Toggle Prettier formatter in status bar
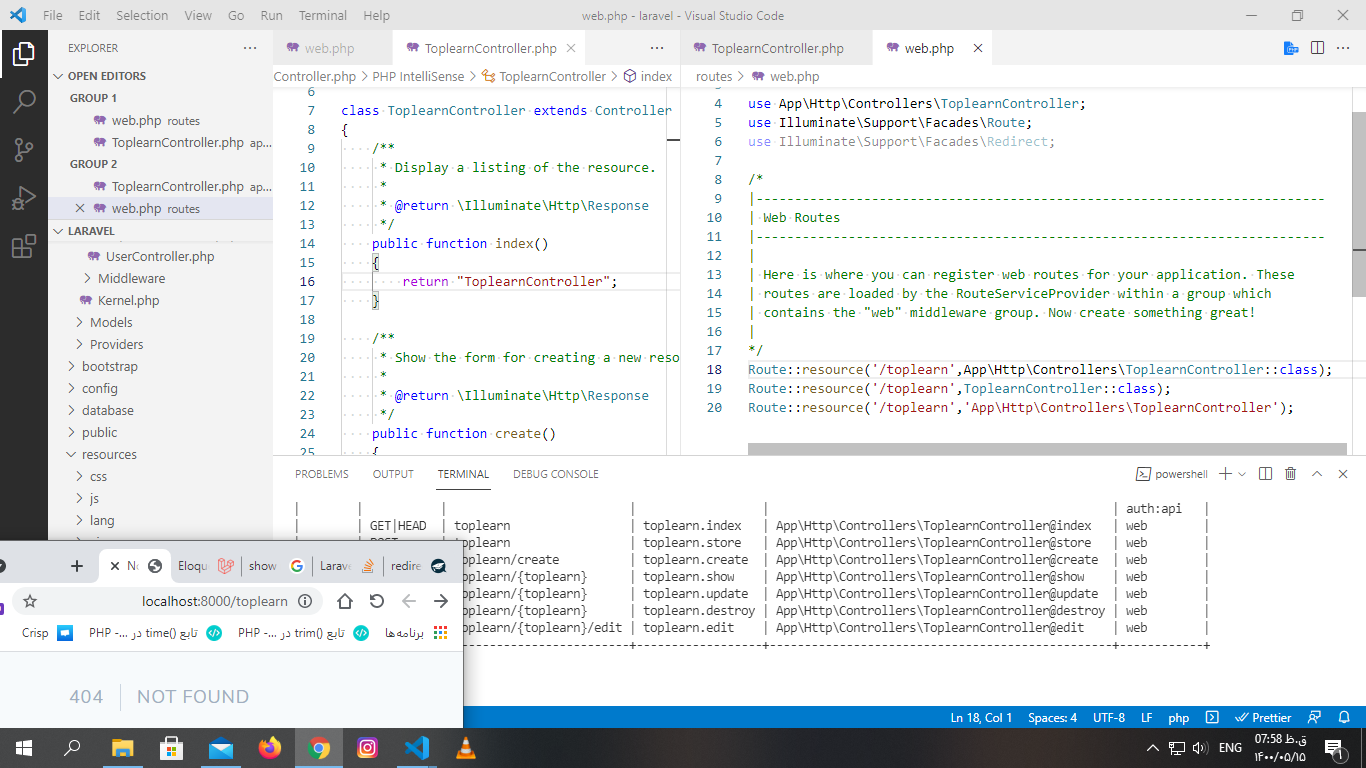This screenshot has height=768, width=1366. (x=1264, y=717)
